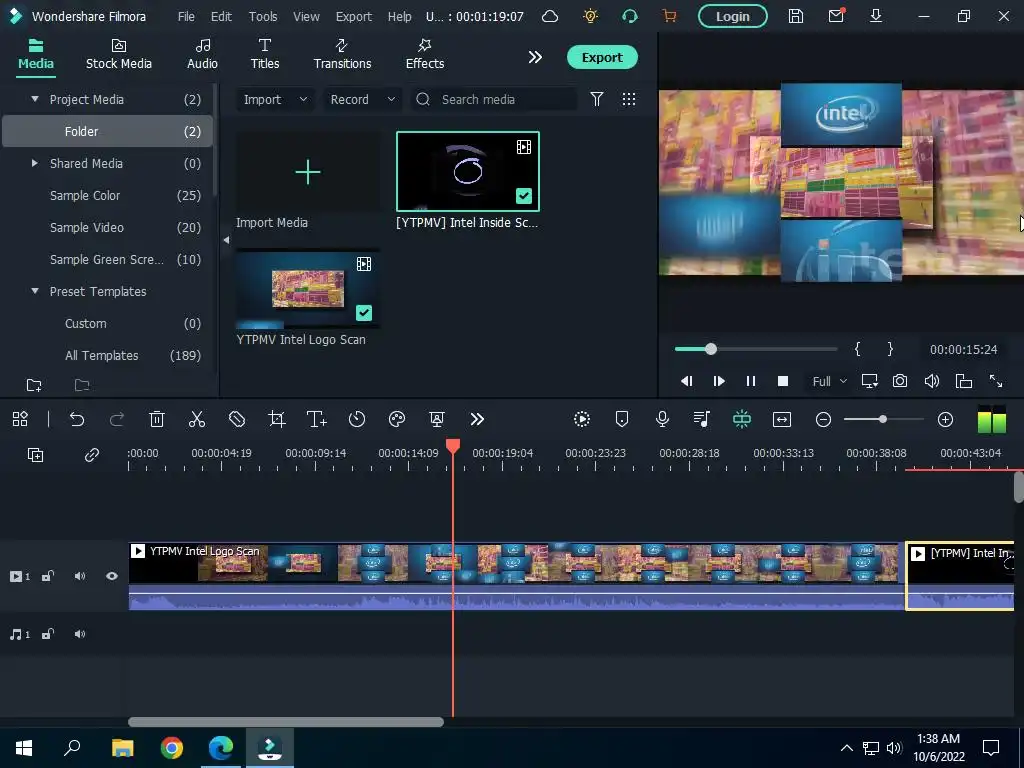
Task: Click checkmark on YTPMV Intel Logo Scan thumbnail
Action: [x=364, y=313]
